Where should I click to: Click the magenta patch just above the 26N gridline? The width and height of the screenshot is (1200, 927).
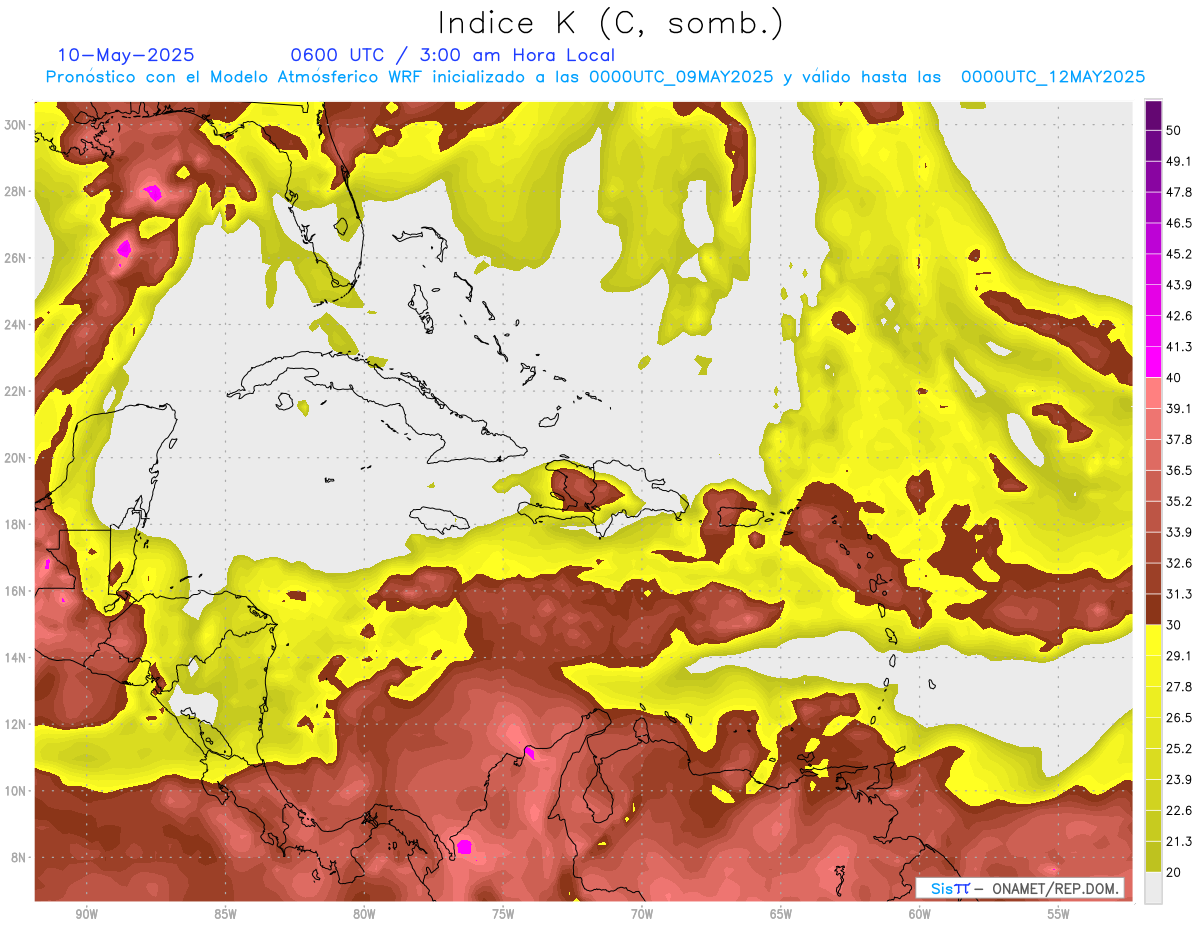124,247
